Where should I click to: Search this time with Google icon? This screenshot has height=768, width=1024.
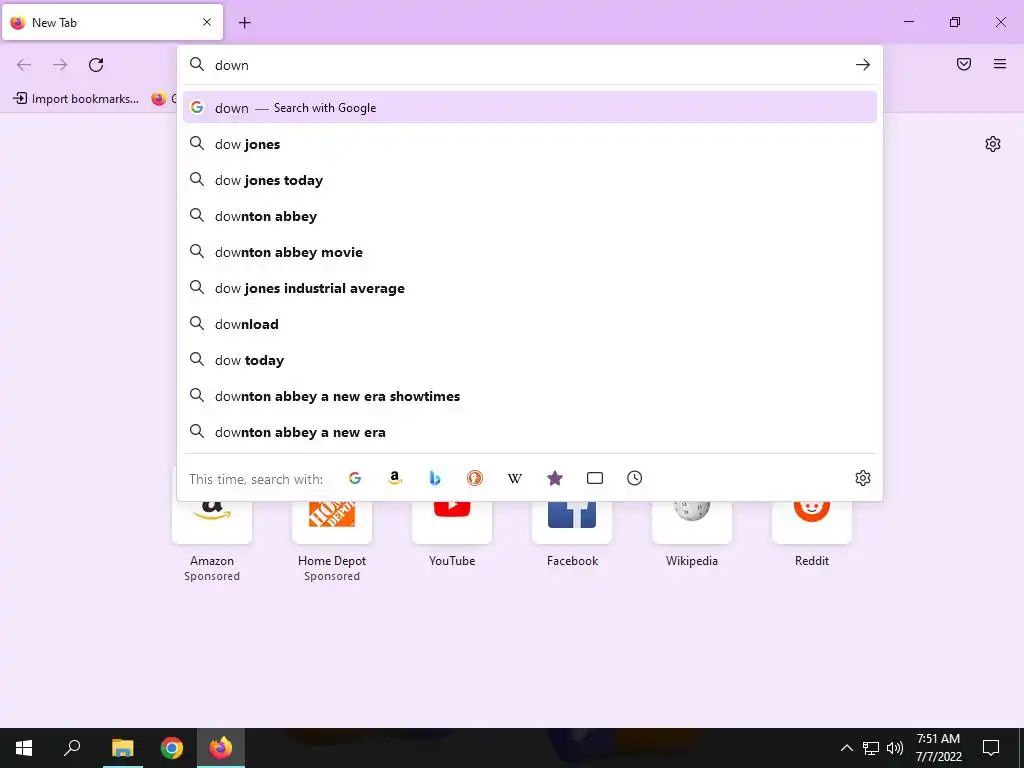pos(355,478)
